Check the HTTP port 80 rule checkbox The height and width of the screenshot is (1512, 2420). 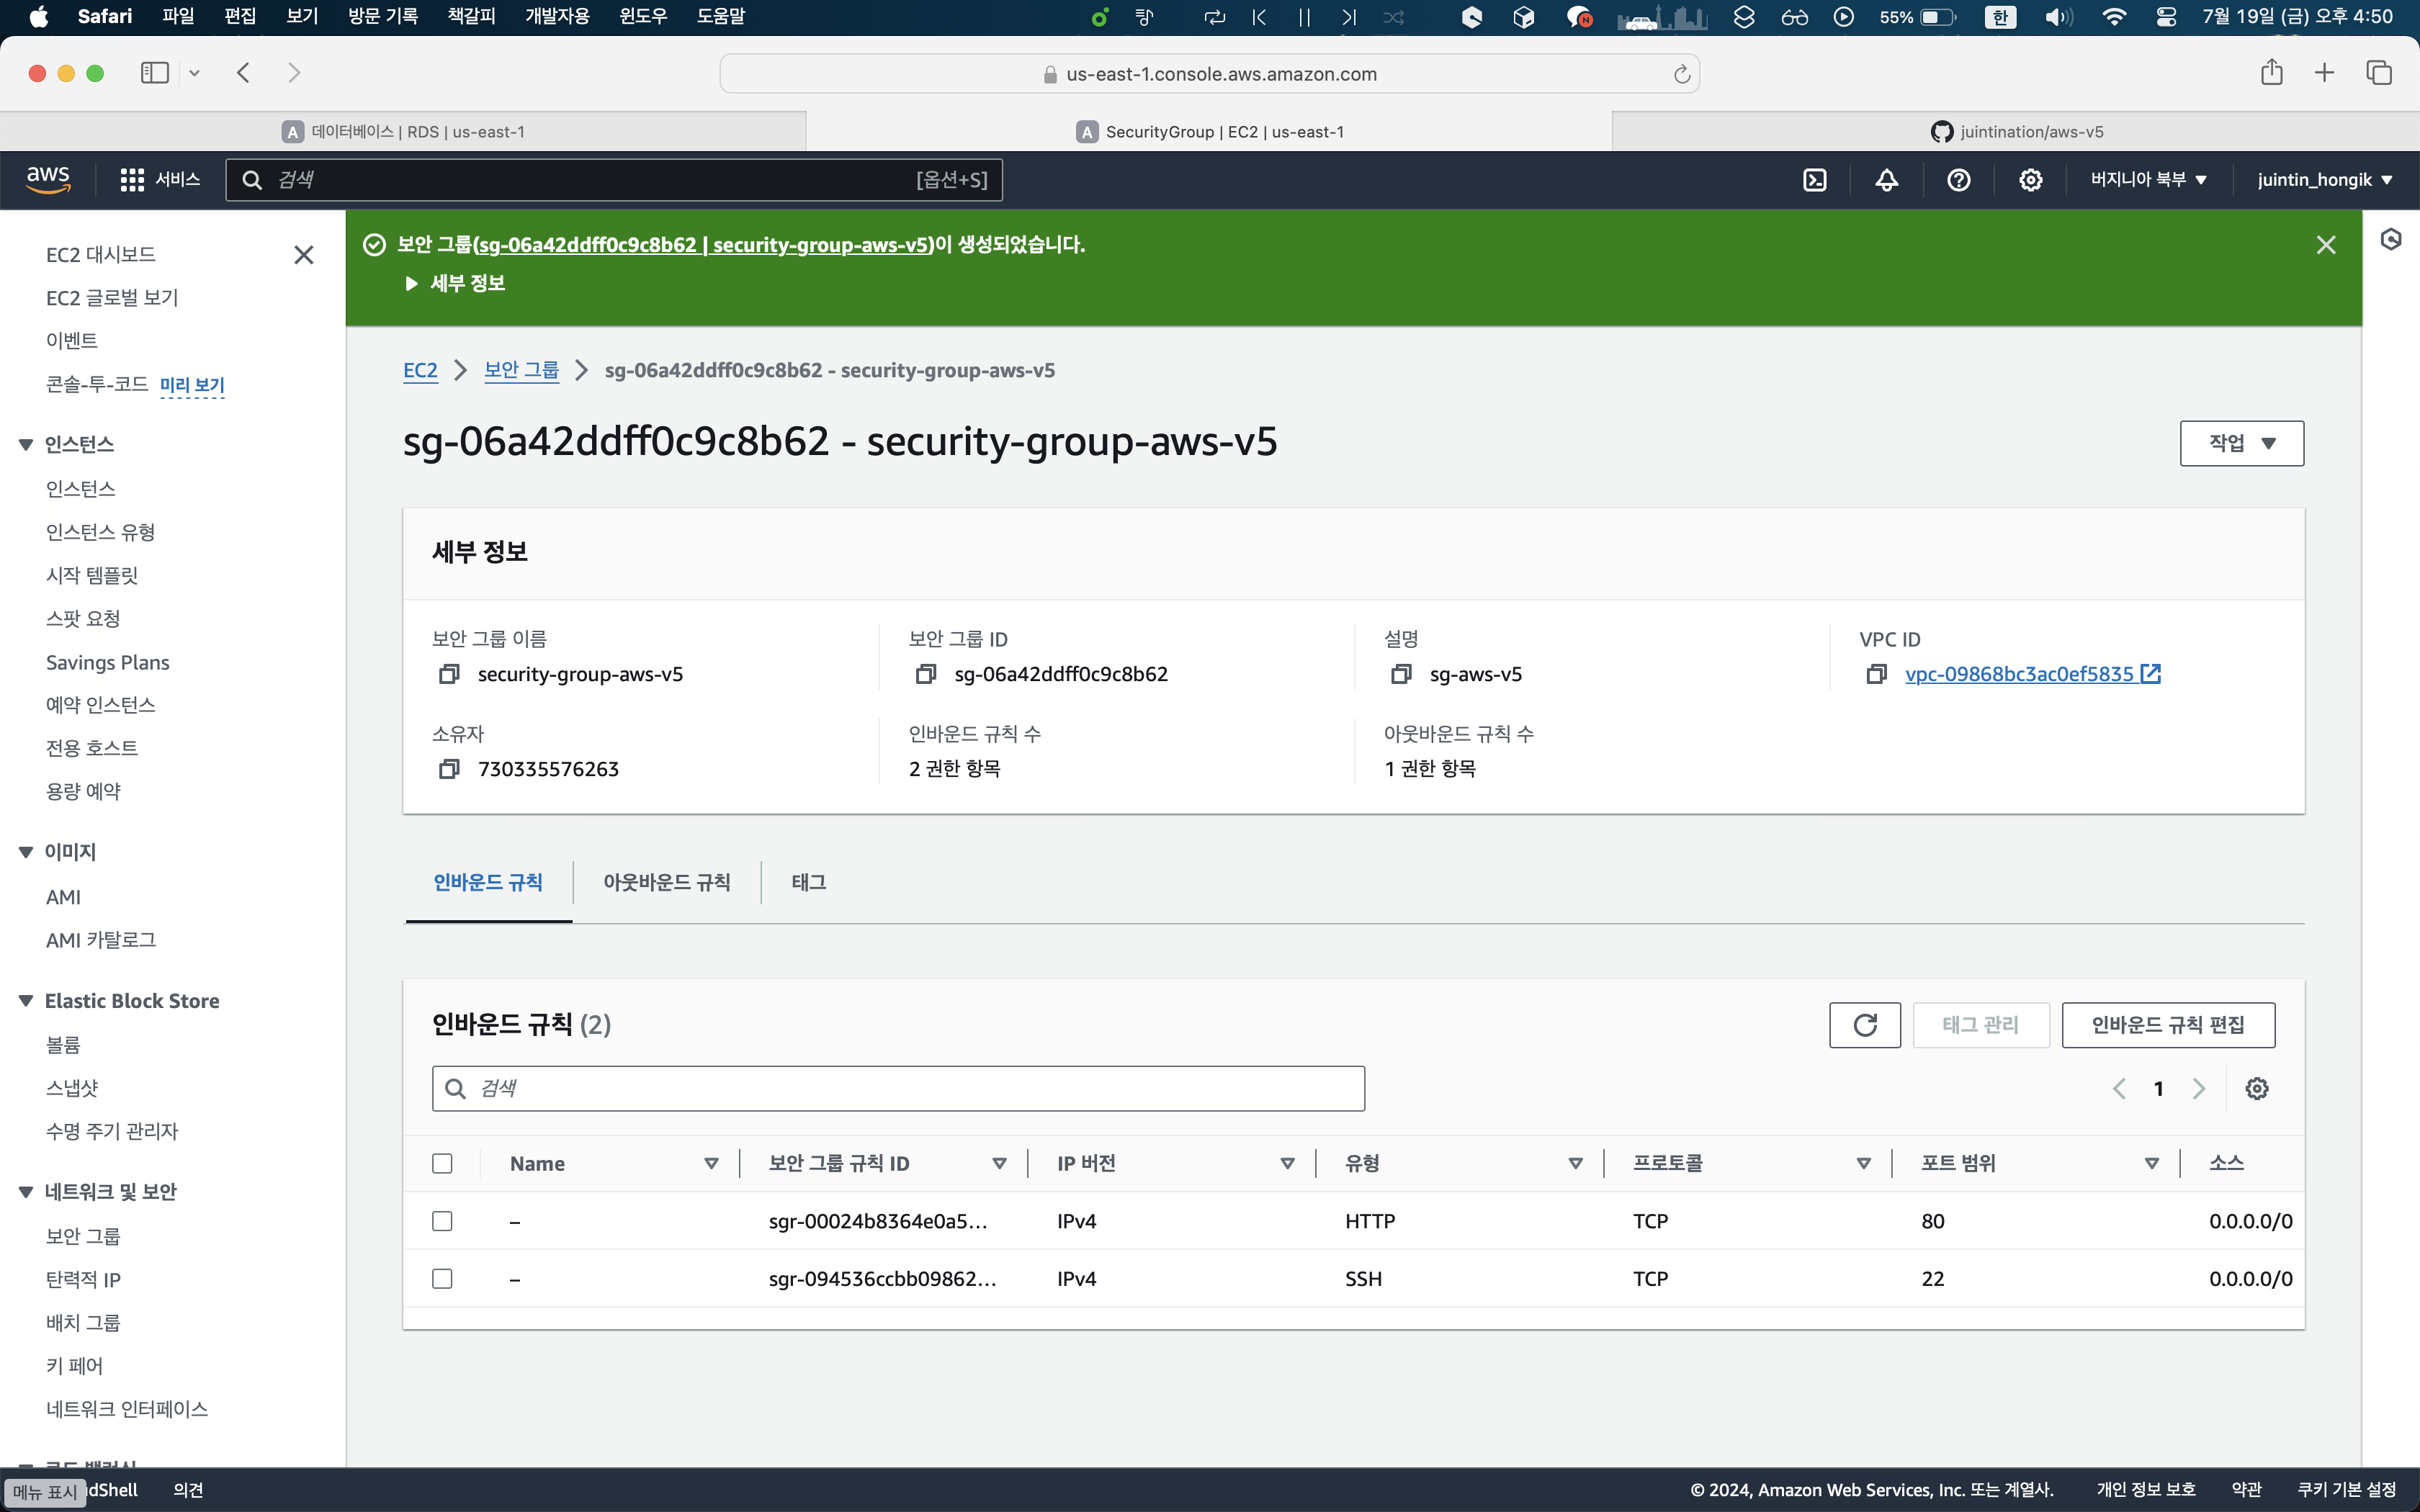pyautogui.click(x=442, y=1221)
